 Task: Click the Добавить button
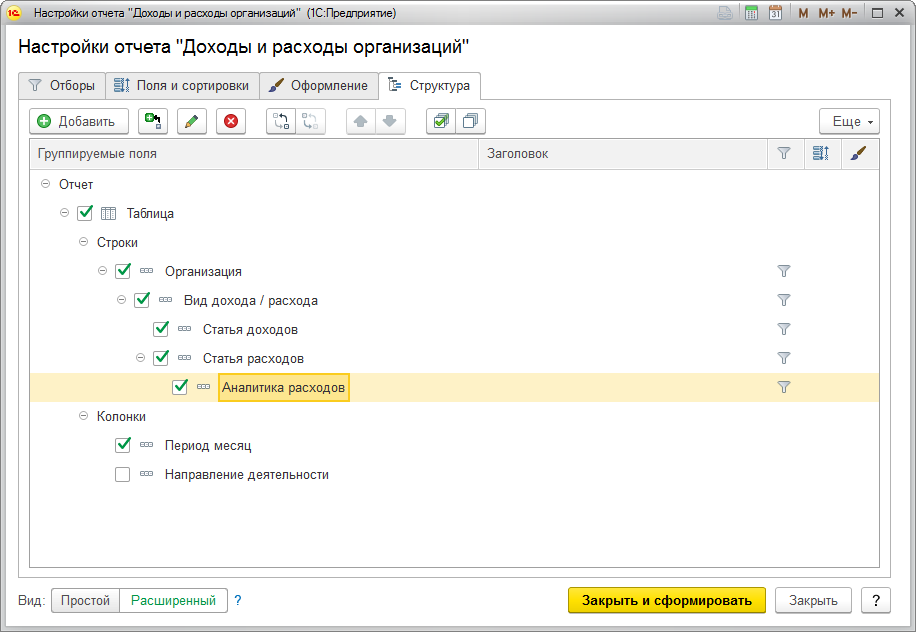(x=79, y=121)
